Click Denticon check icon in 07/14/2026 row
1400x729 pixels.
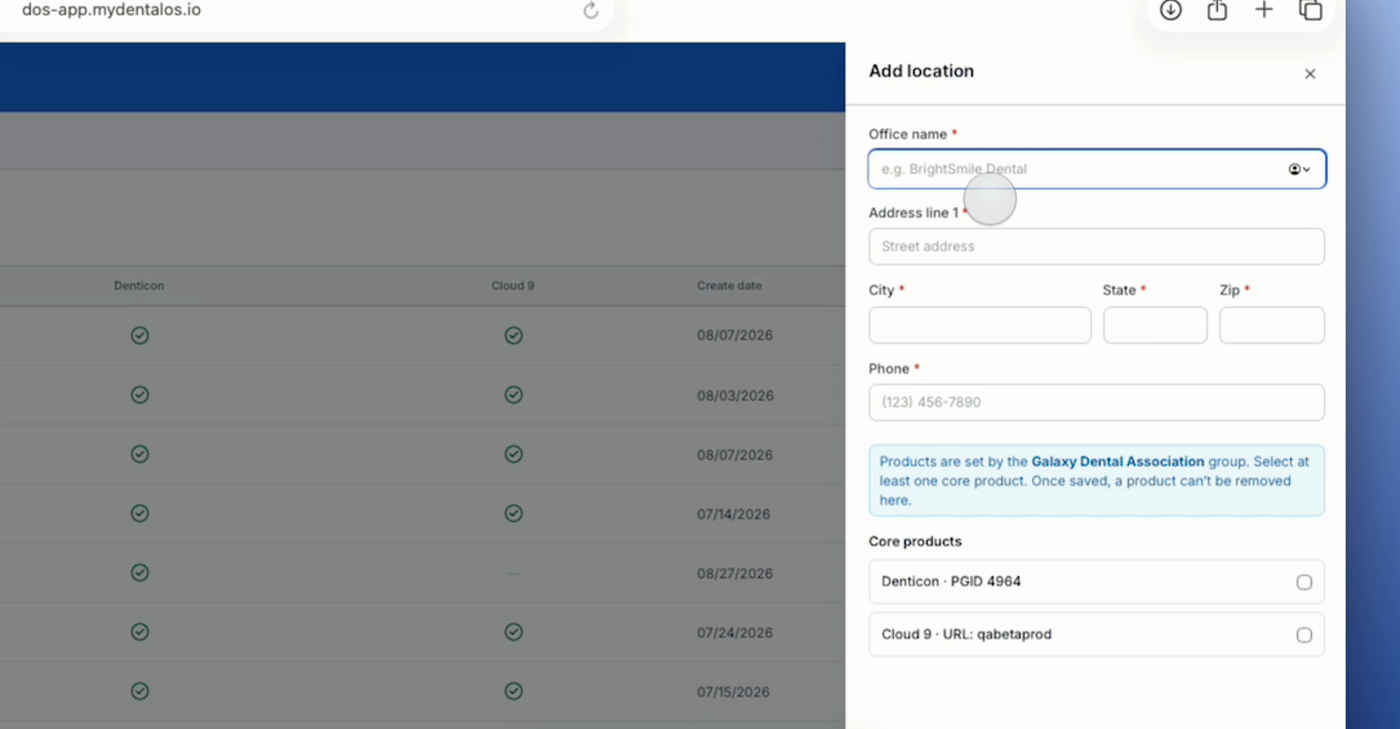pos(140,514)
